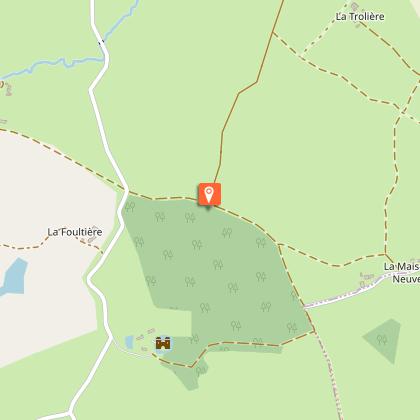Select the La Trolière place label
This screenshot has height=420, width=420.
point(360,17)
